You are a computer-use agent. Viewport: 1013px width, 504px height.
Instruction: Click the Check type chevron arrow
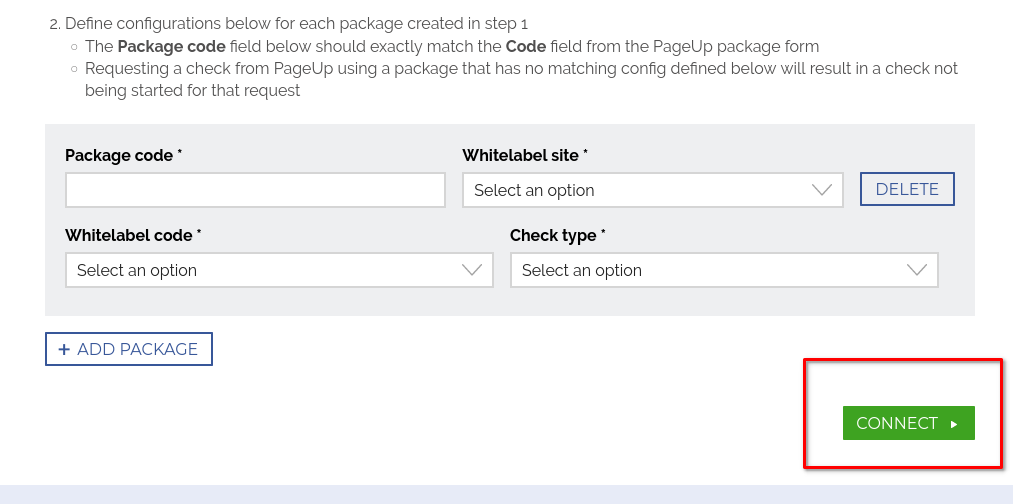pyautogui.click(x=916, y=270)
